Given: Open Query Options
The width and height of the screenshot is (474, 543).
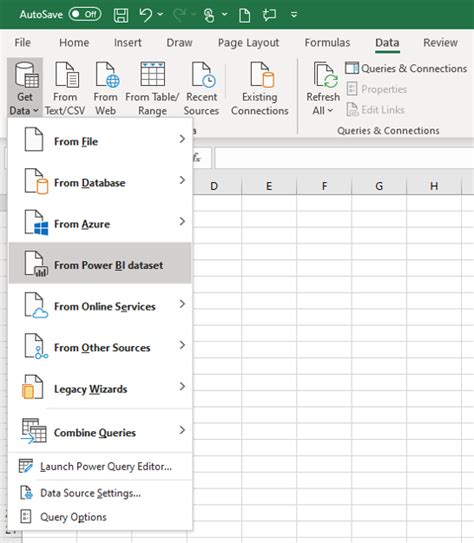Looking at the screenshot, I should tap(100, 517).
